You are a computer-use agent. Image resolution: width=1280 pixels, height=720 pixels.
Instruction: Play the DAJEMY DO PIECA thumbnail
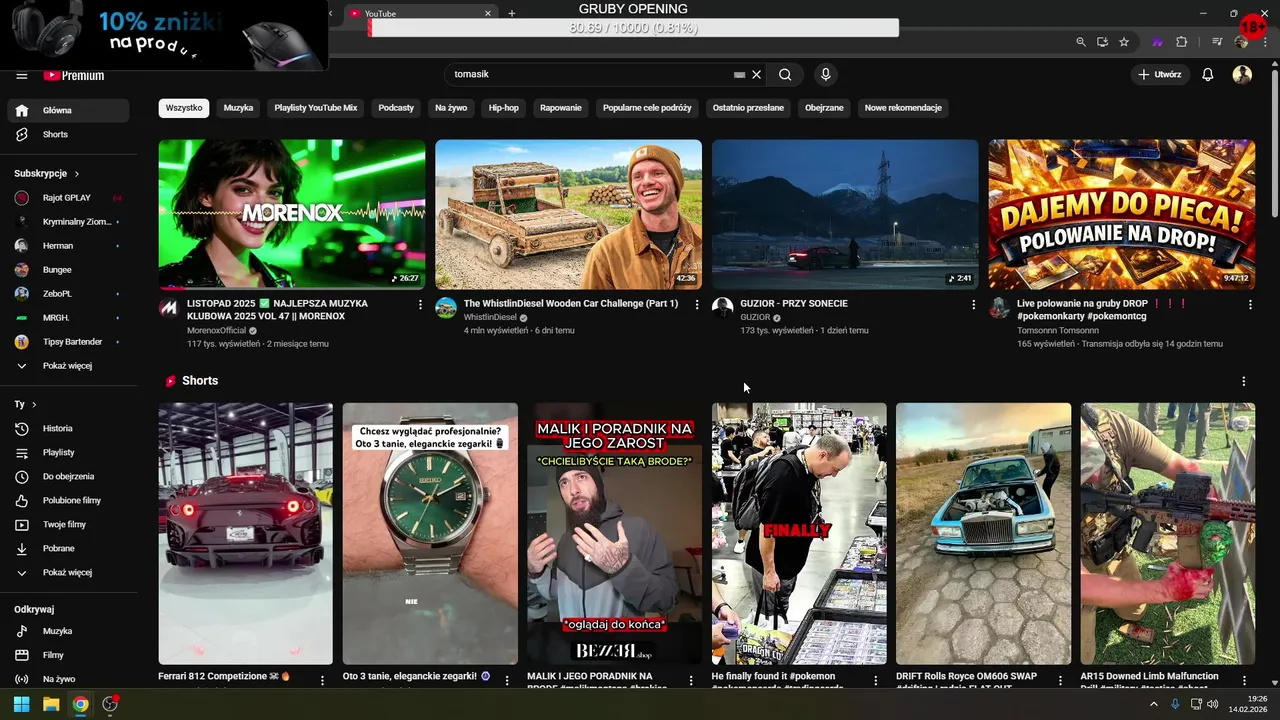(x=1122, y=214)
